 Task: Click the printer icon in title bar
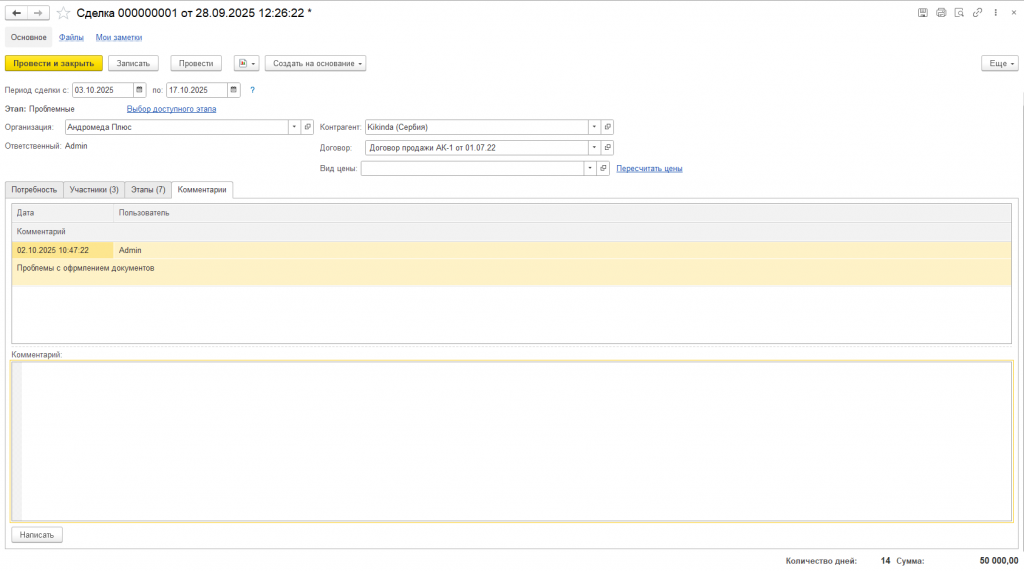tap(941, 12)
